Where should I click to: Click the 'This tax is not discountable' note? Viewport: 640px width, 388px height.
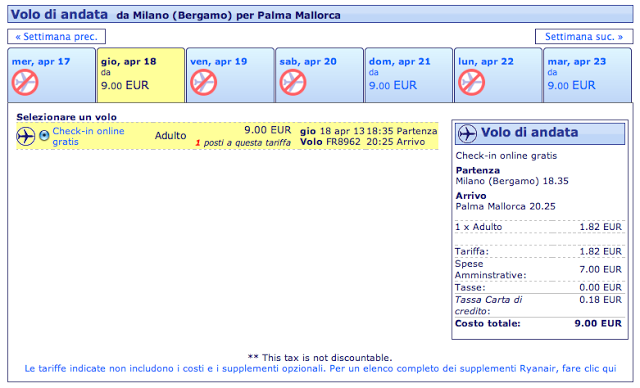(x=320, y=358)
